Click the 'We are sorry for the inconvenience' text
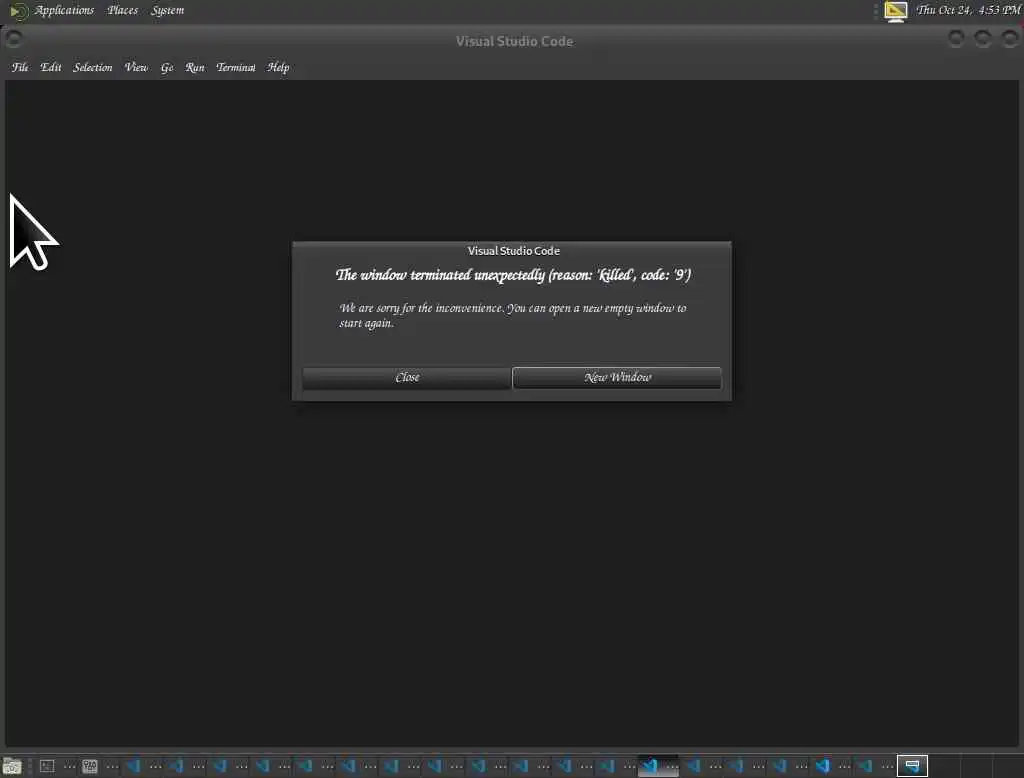Image resolution: width=1024 pixels, height=778 pixels. click(513, 315)
